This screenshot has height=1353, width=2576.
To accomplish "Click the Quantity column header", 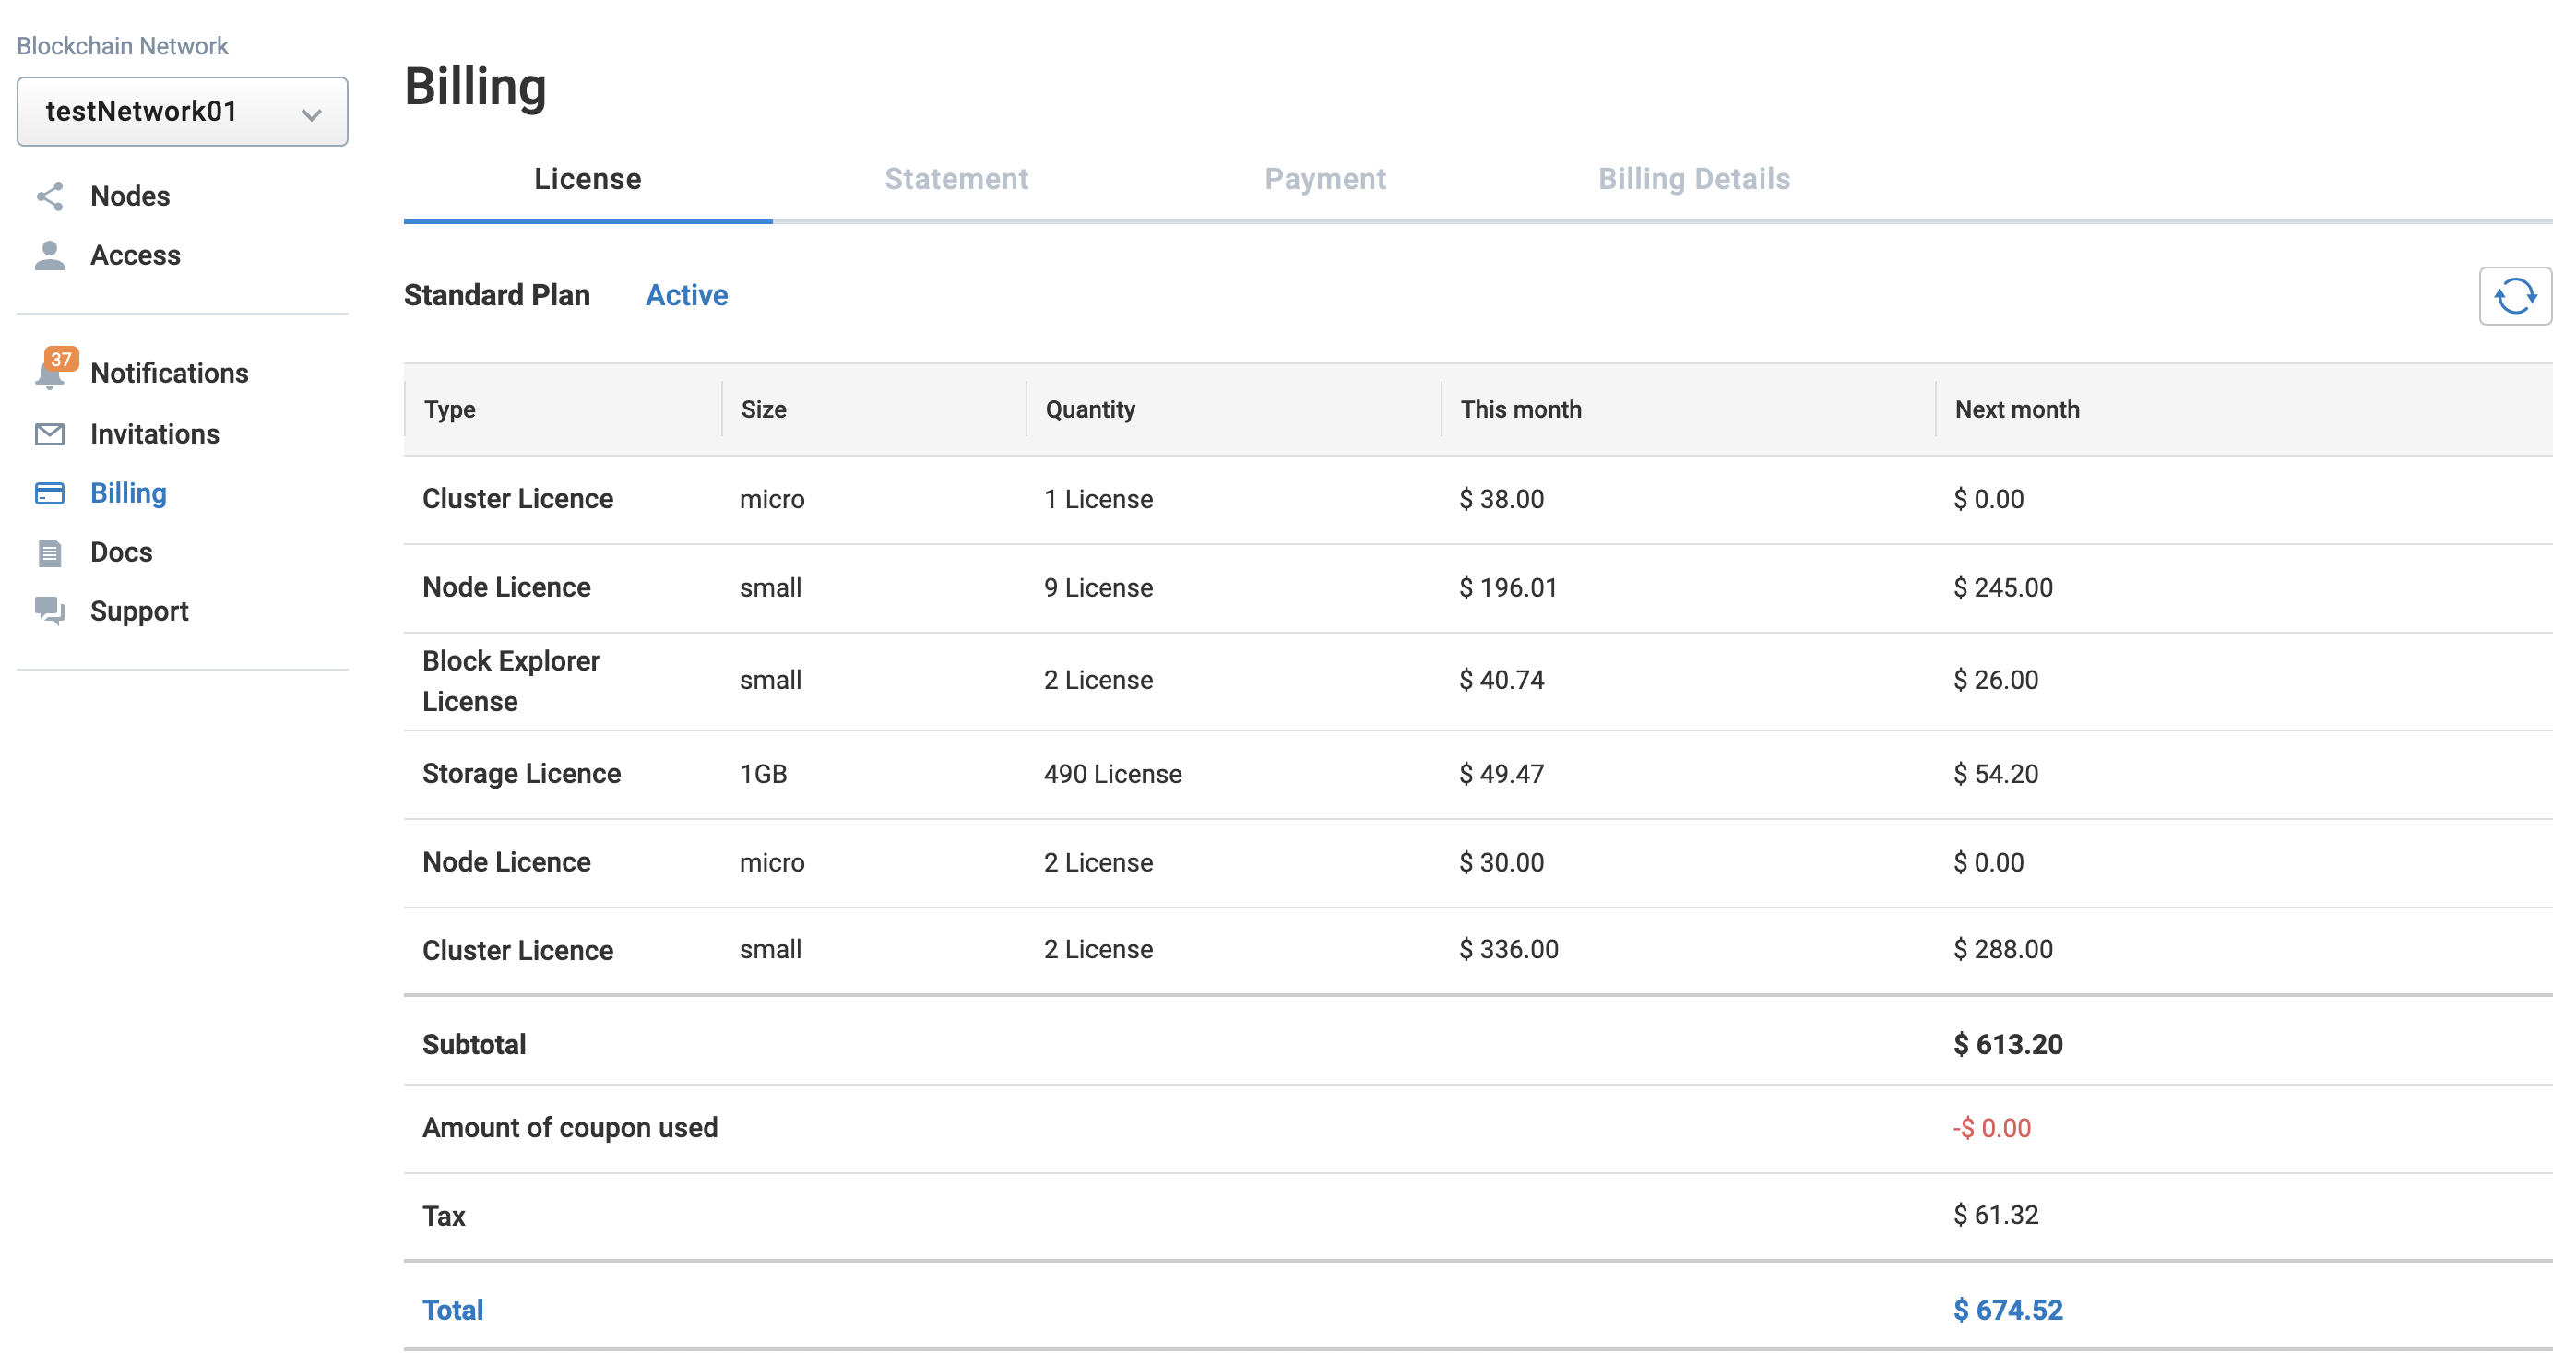I will point(1090,409).
